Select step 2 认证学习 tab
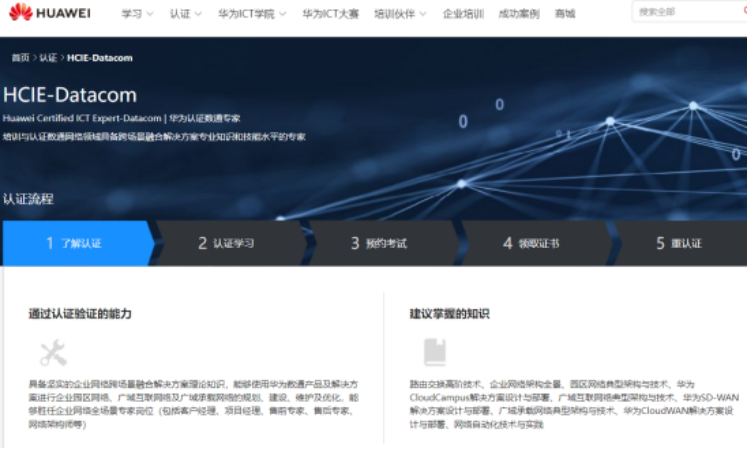This screenshot has width=747, height=449. pyautogui.click(x=231, y=243)
